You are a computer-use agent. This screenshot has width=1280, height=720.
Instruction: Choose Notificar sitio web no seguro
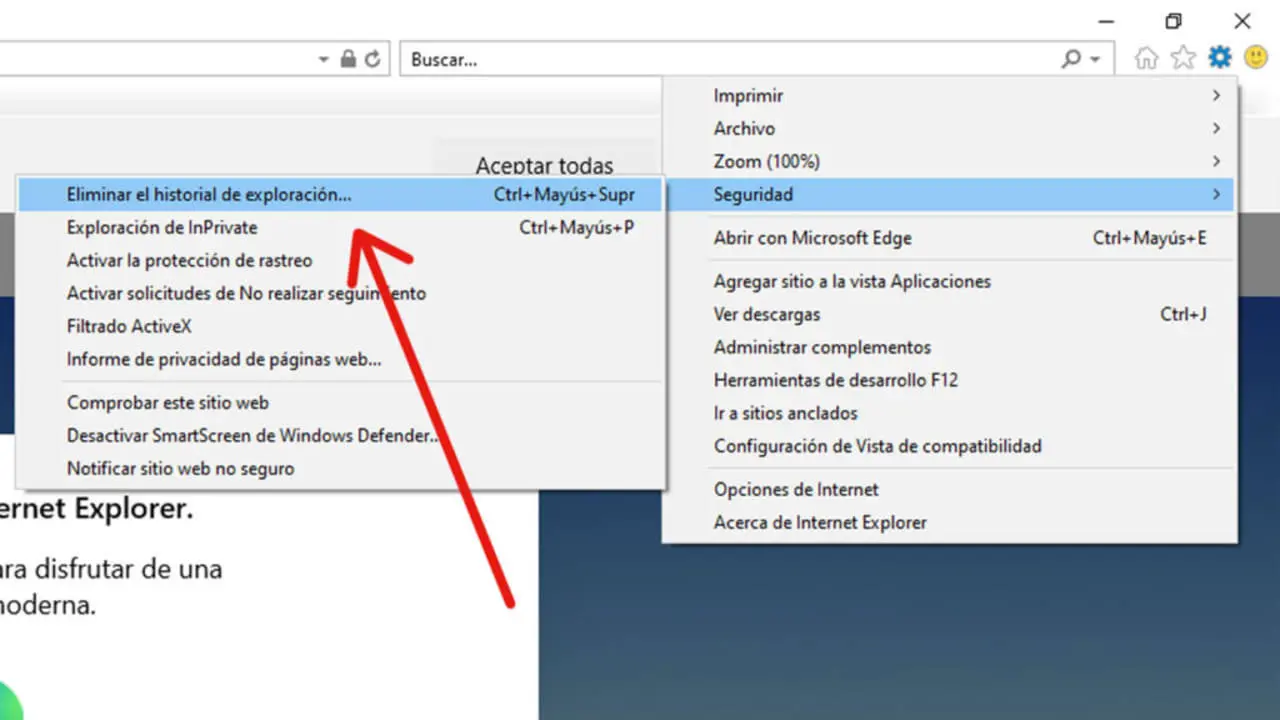coord(340,469)
